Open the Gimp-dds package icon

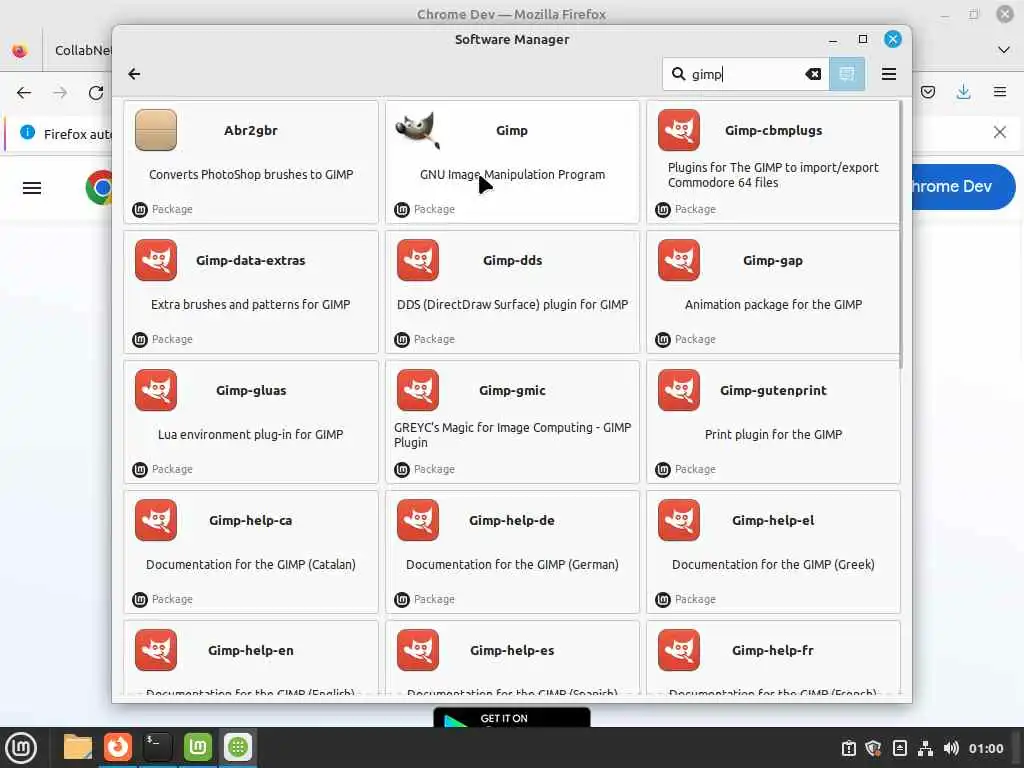[417, 260]
